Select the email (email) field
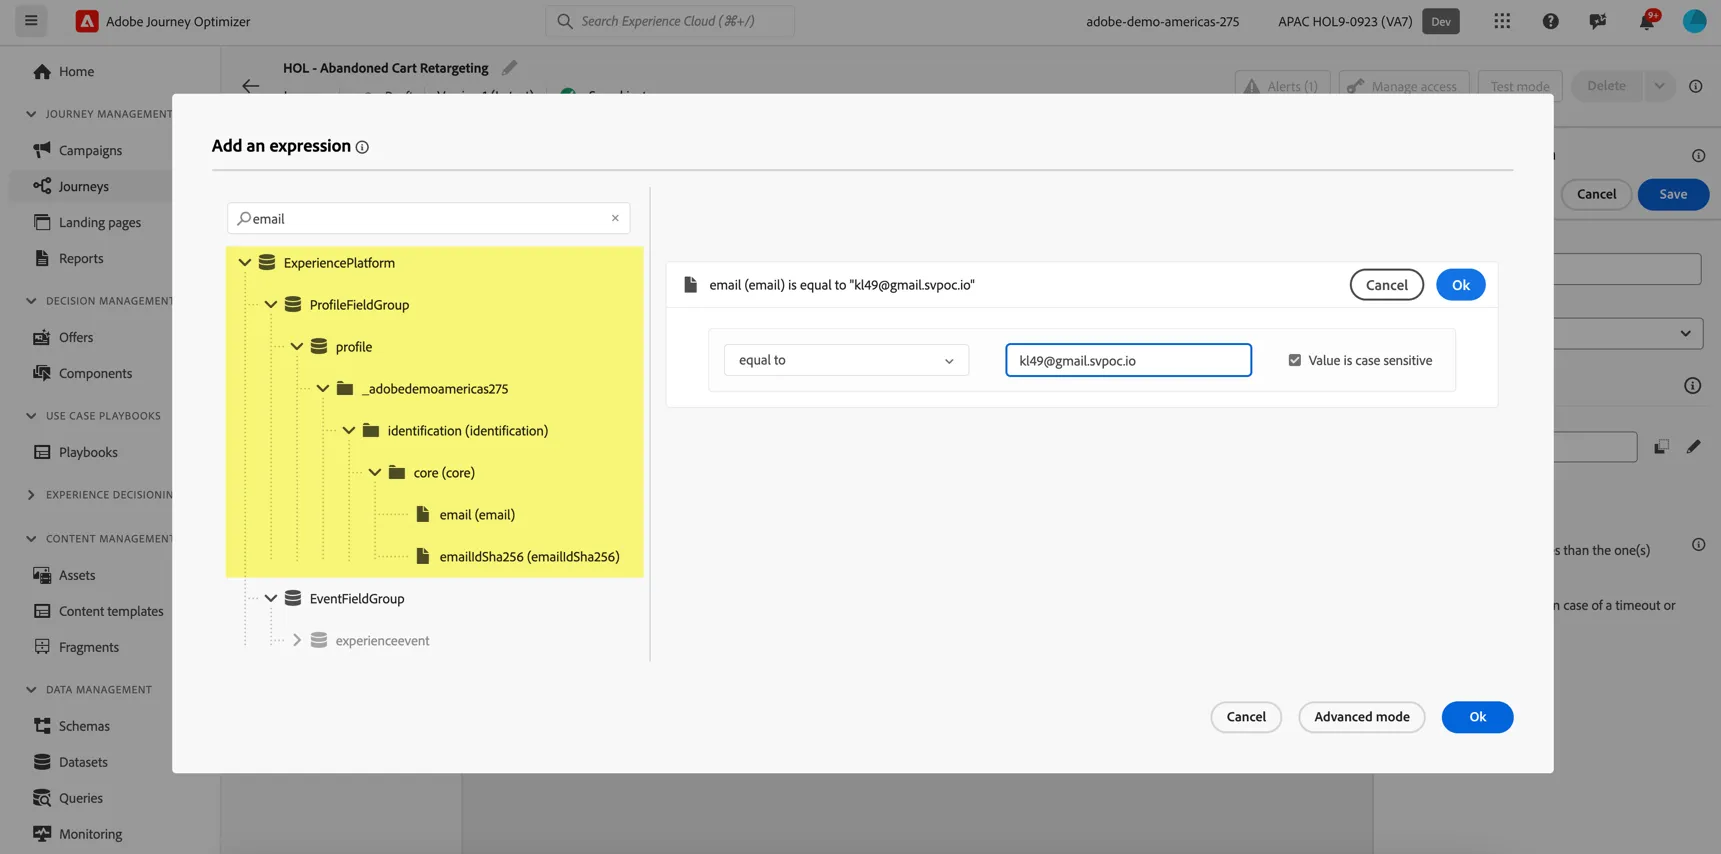 click(477, 515)
